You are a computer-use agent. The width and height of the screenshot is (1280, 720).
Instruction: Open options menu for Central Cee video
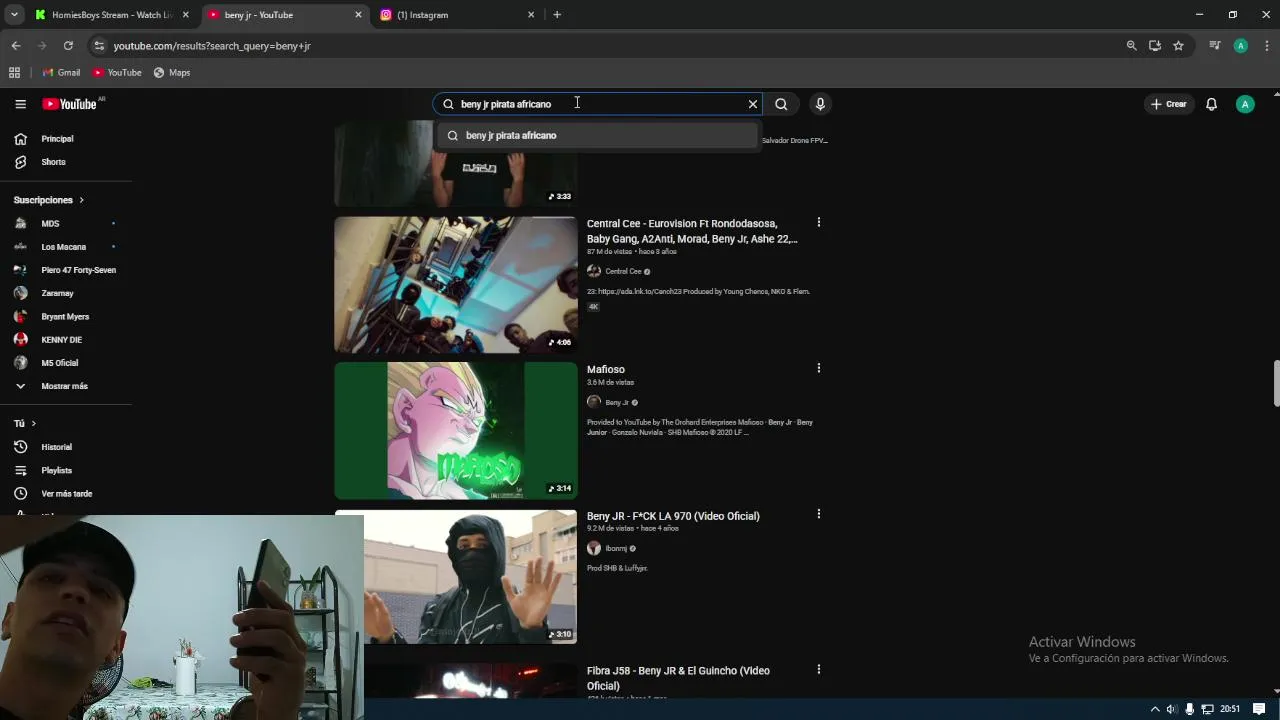818,222
